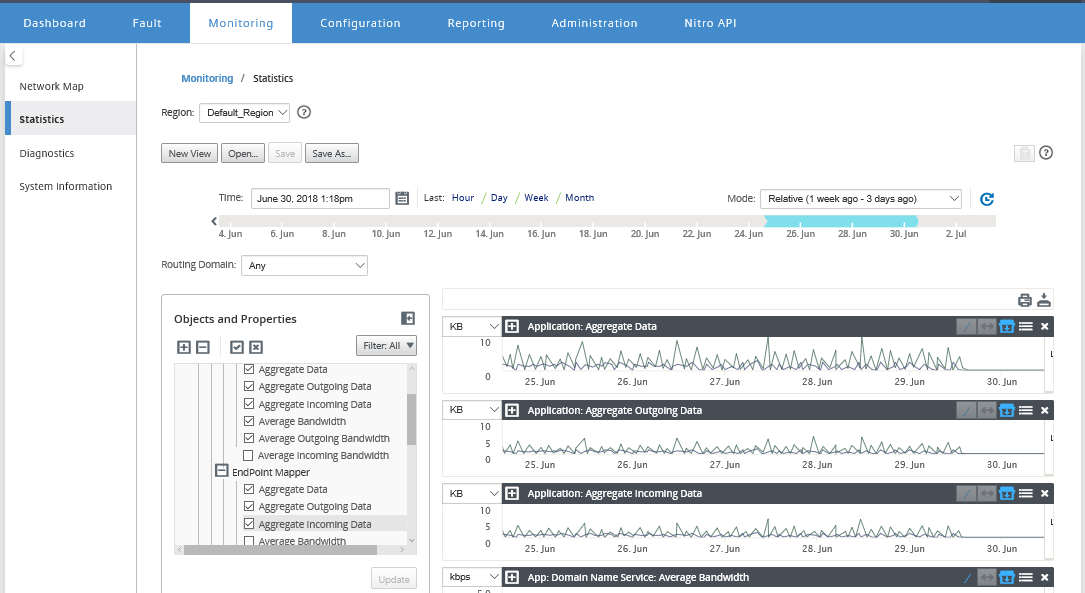The height and width of the screenshot is (593, 1085).
Task: Open menu icon on Aggregate Outgoing Data chart
Action: [x=1026, y=410]
